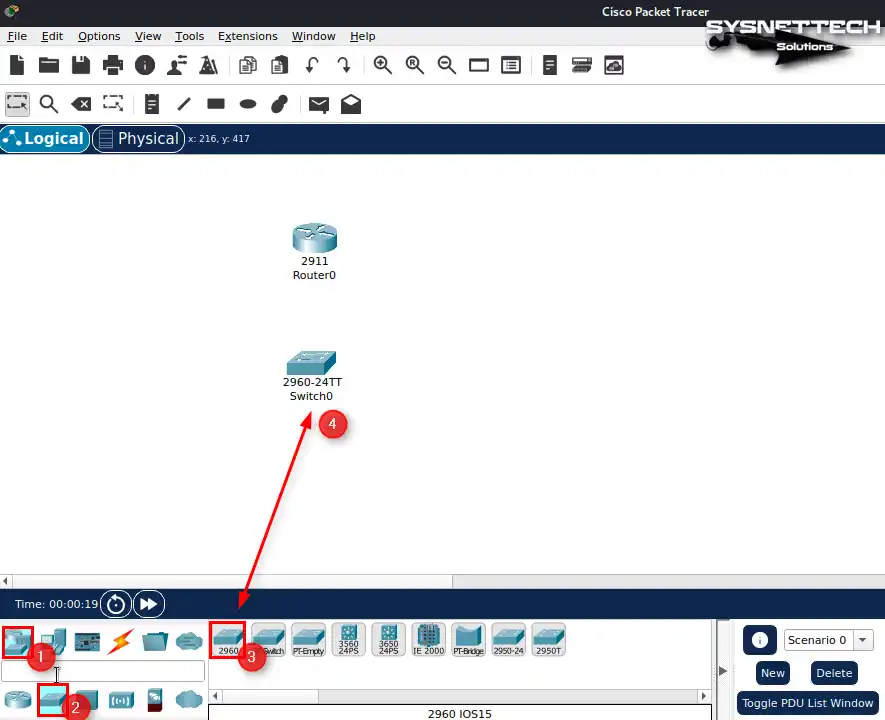Pick the 2960 switch model
This screenshot has height=720, width=885.
point(227,640)
